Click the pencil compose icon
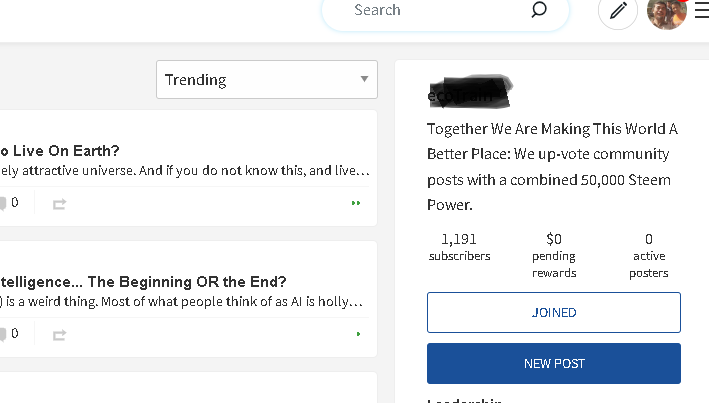This screenshot has height=403, width=709. [618, 12]
